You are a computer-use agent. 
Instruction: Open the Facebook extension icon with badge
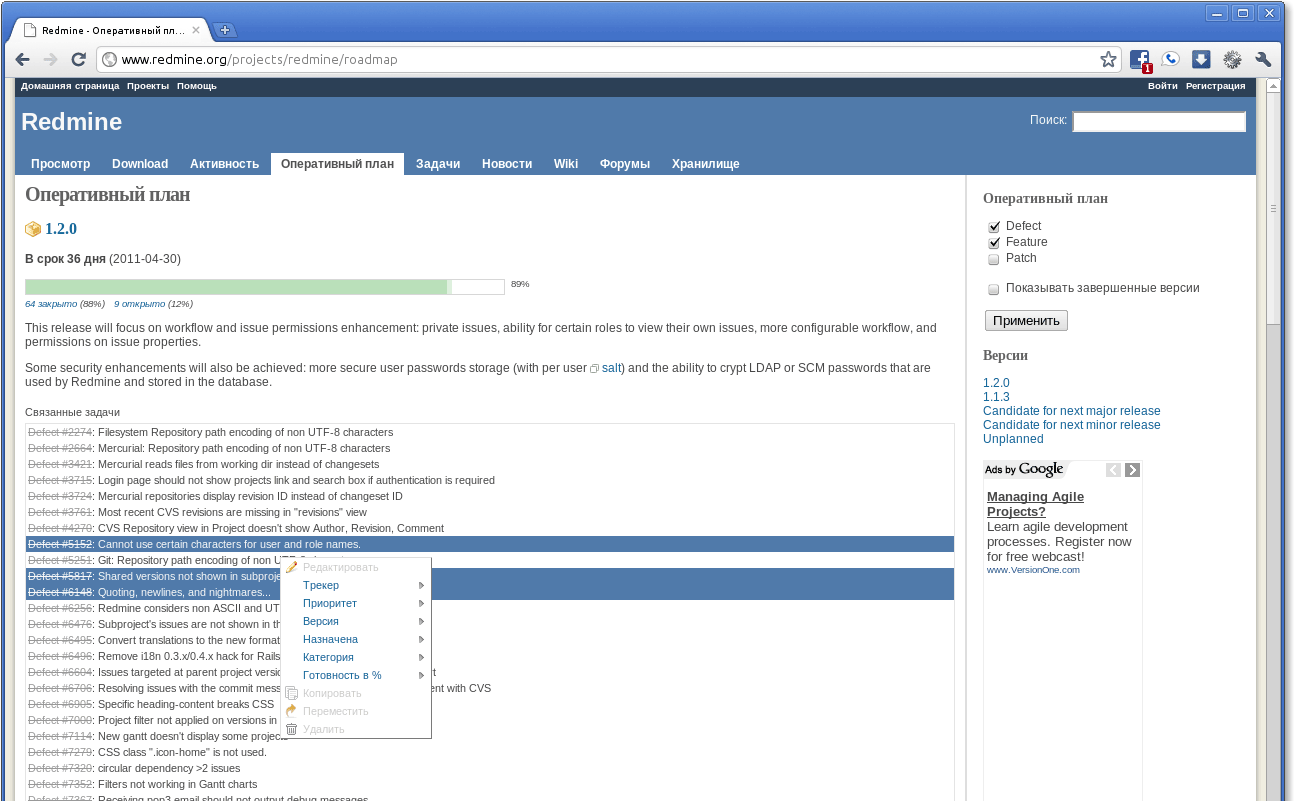pos(1140,60)
